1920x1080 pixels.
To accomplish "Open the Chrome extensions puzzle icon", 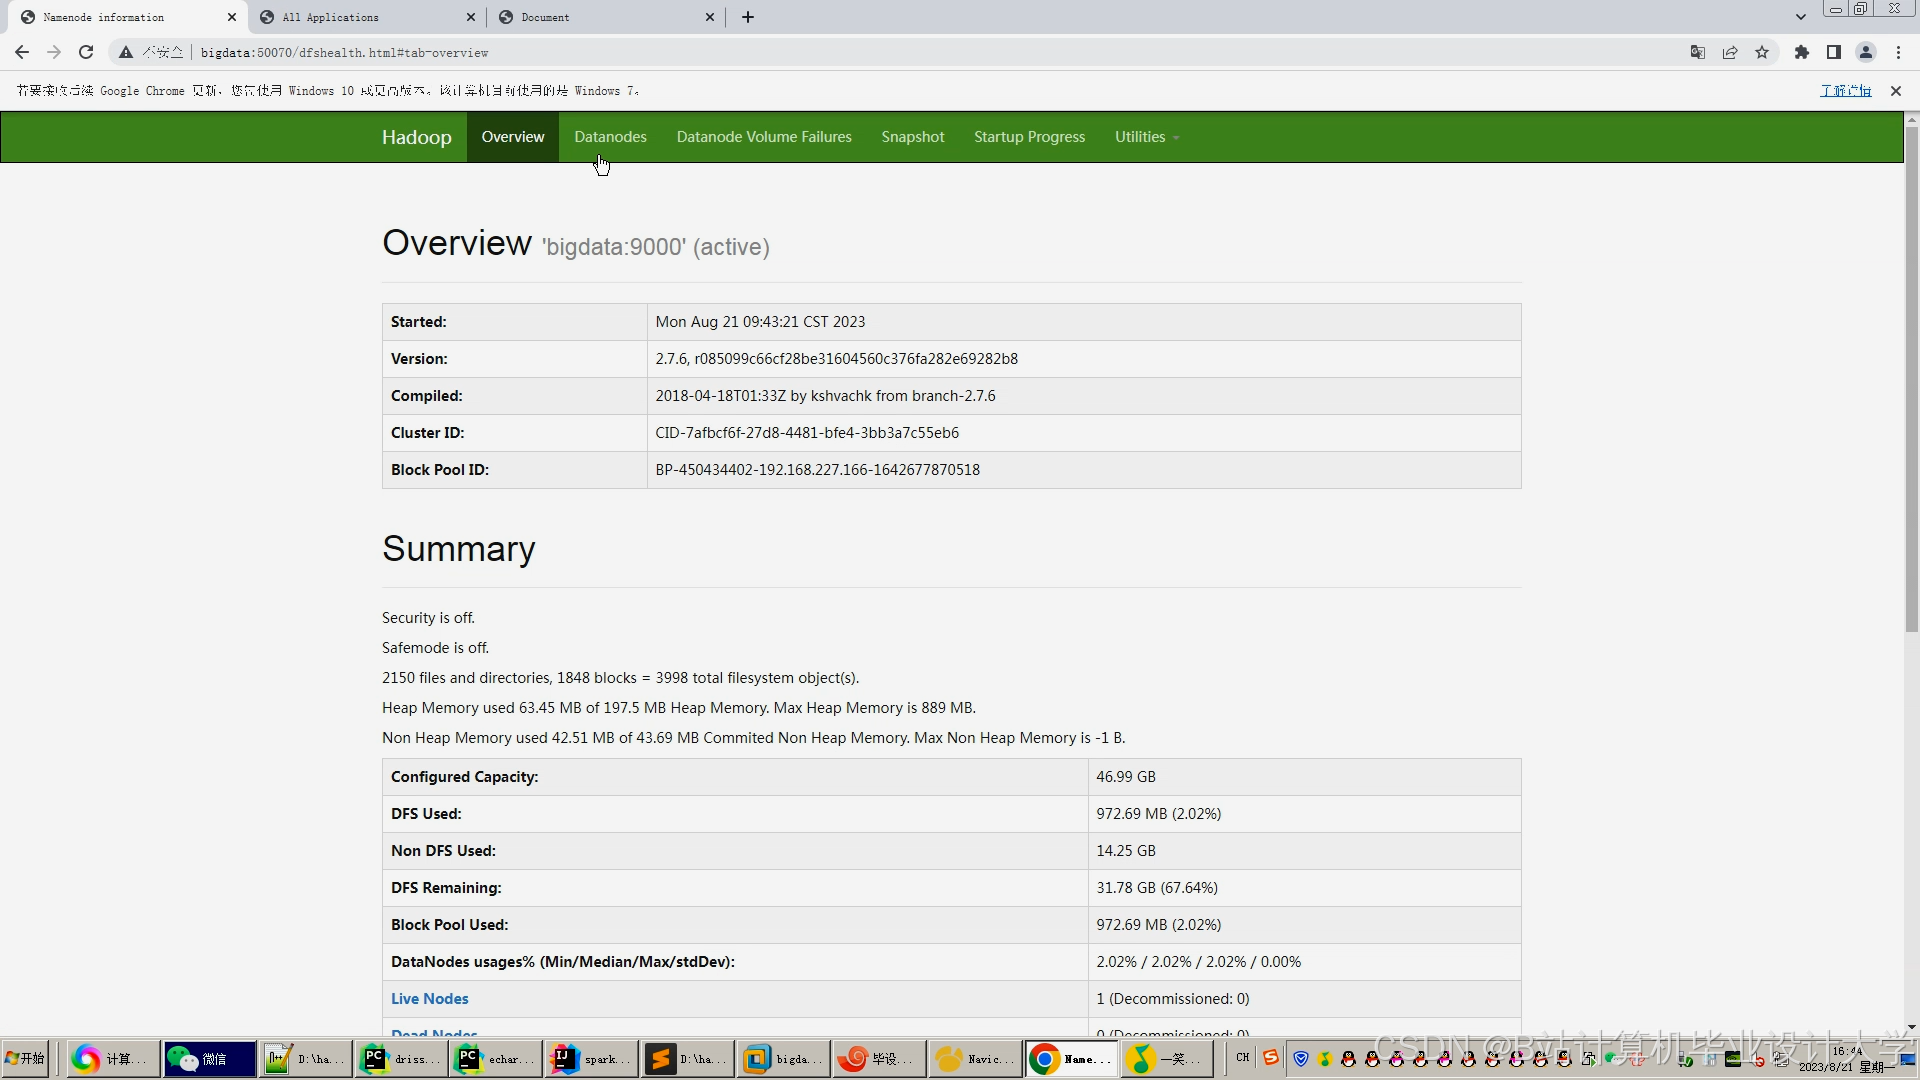I will [1802, 52].
